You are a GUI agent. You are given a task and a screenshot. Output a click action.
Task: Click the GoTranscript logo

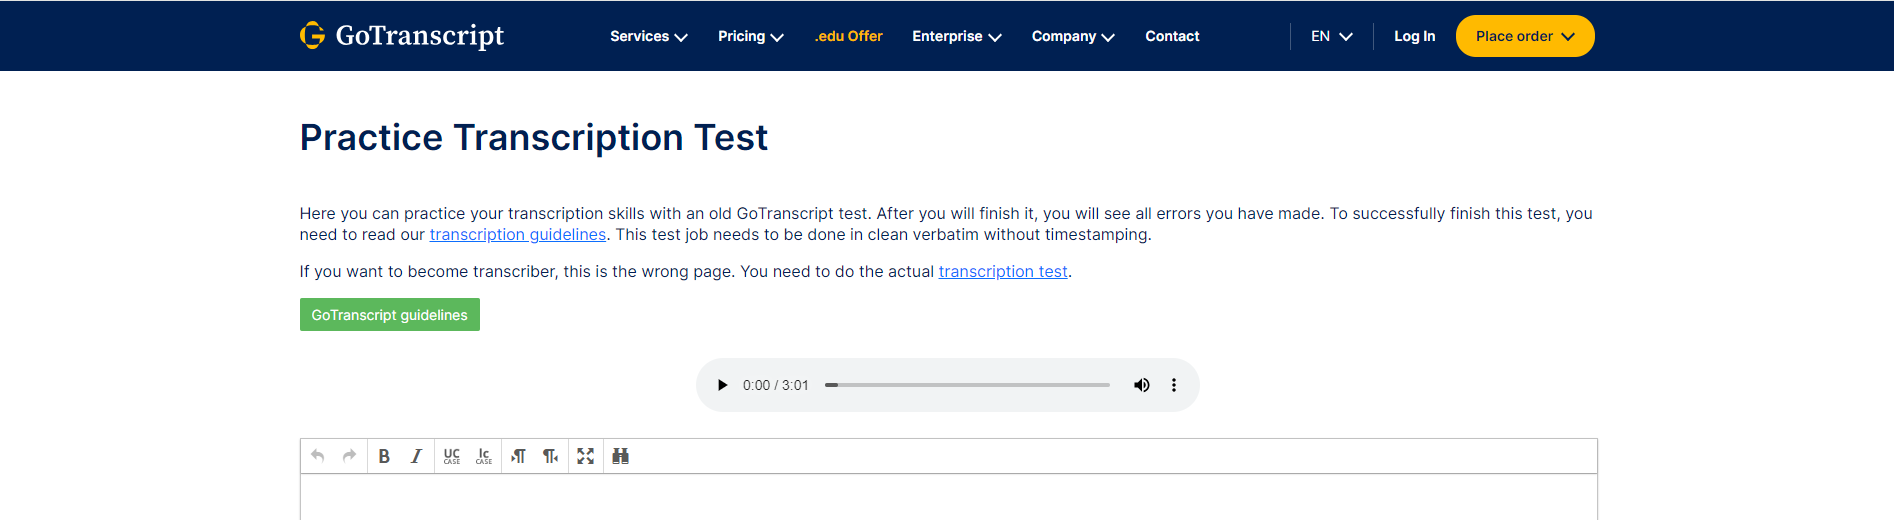click(x=402, y=35)
